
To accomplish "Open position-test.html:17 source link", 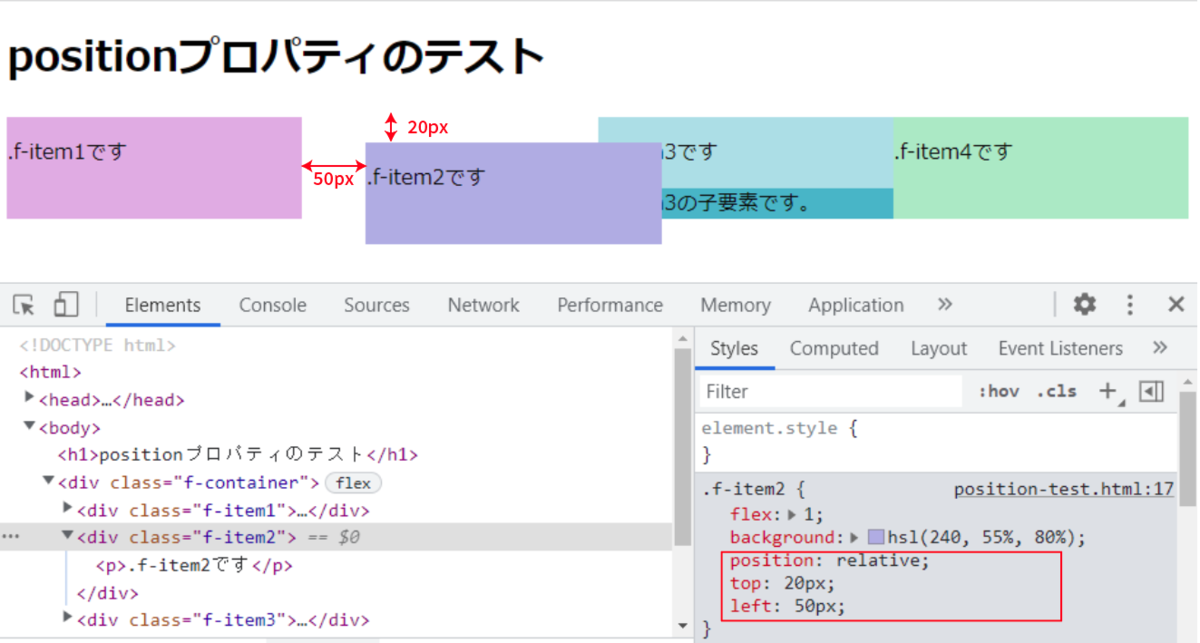I will point(1063,489).
